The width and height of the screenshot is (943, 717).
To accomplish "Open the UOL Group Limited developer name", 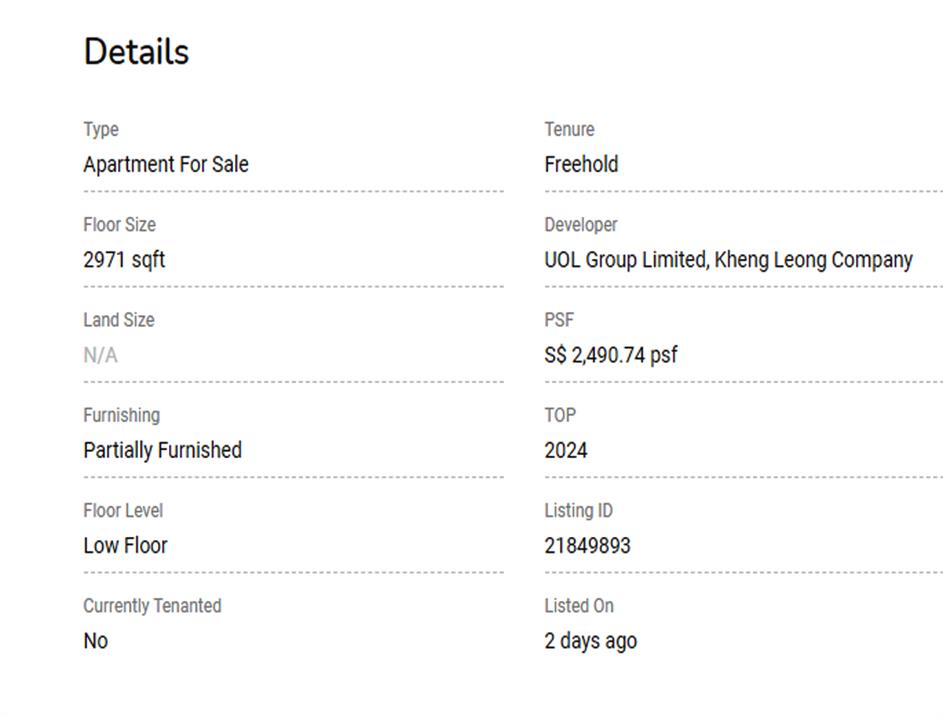I will click(x=624, y=260).
